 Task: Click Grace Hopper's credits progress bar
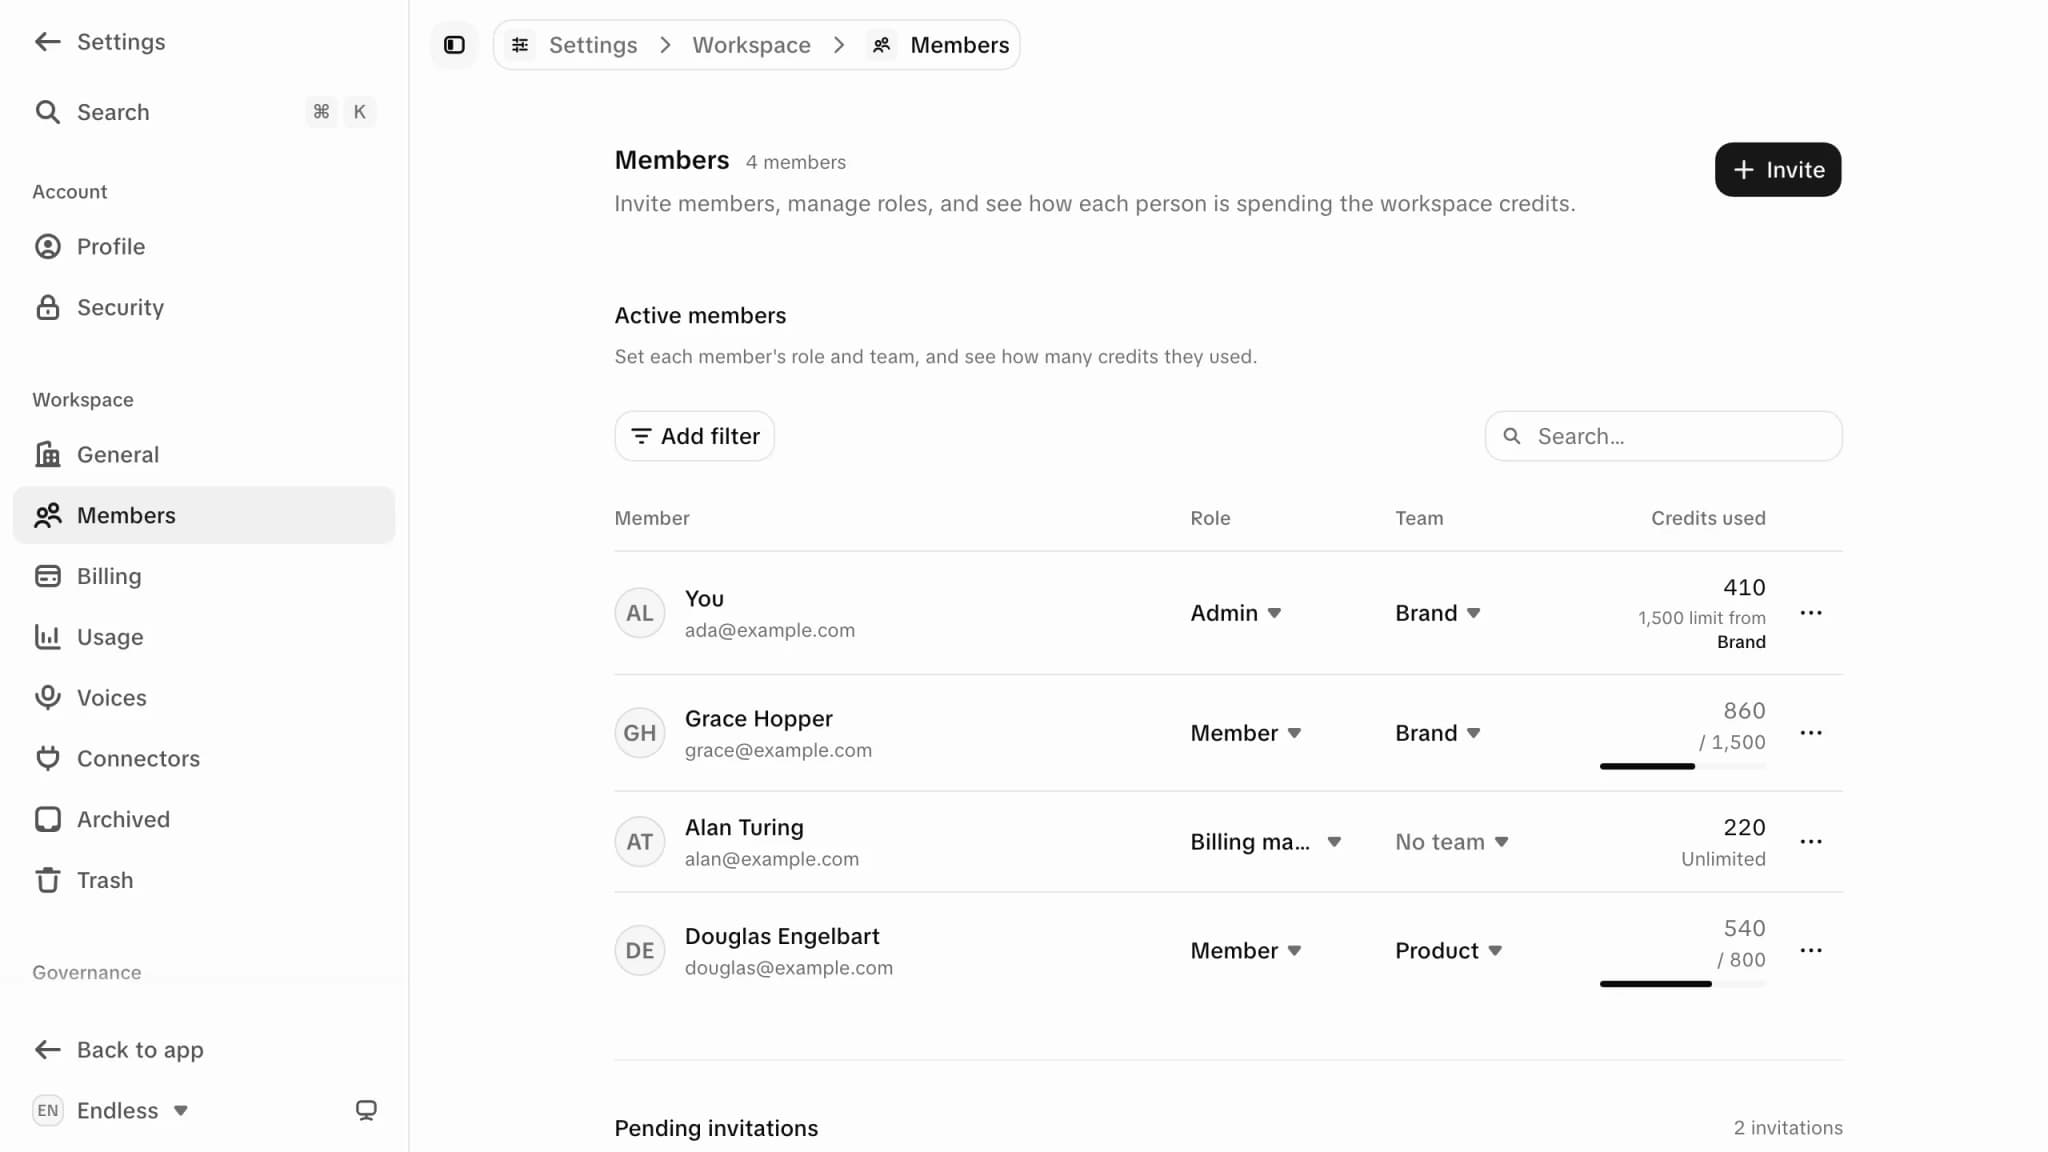click(x=1683, y=767)
